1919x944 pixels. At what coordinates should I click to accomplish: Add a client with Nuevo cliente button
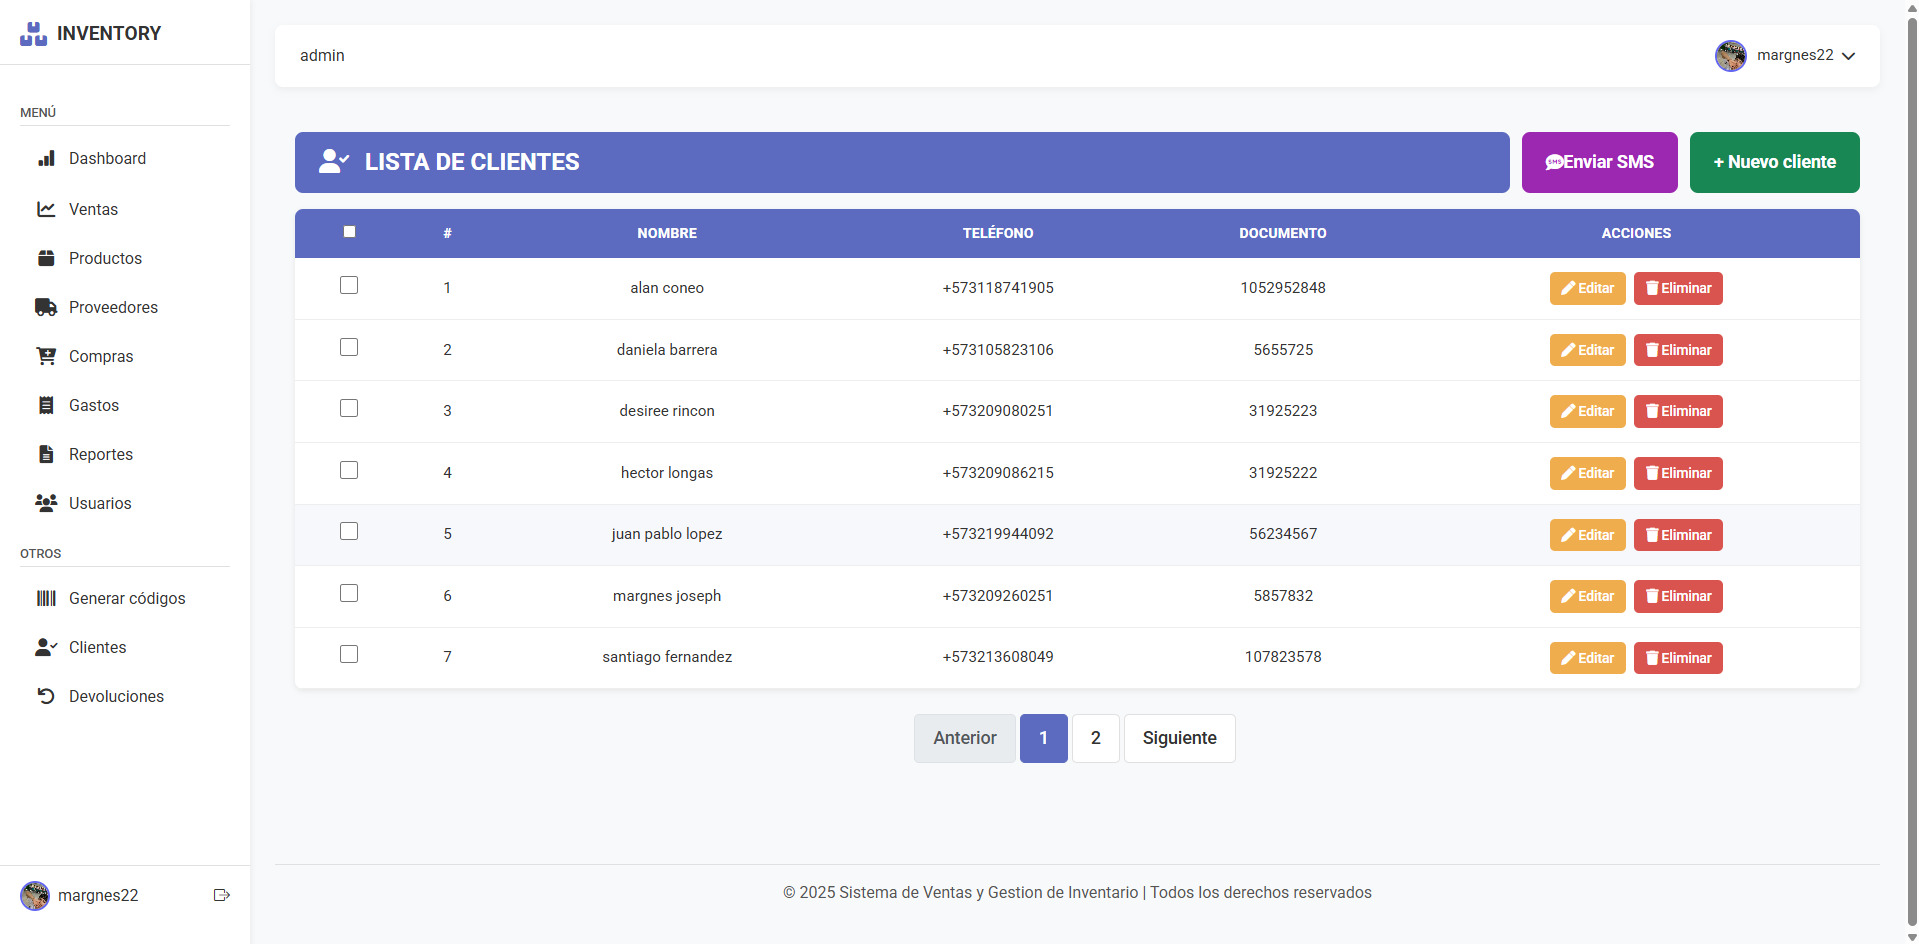(x=1774, y=162)
